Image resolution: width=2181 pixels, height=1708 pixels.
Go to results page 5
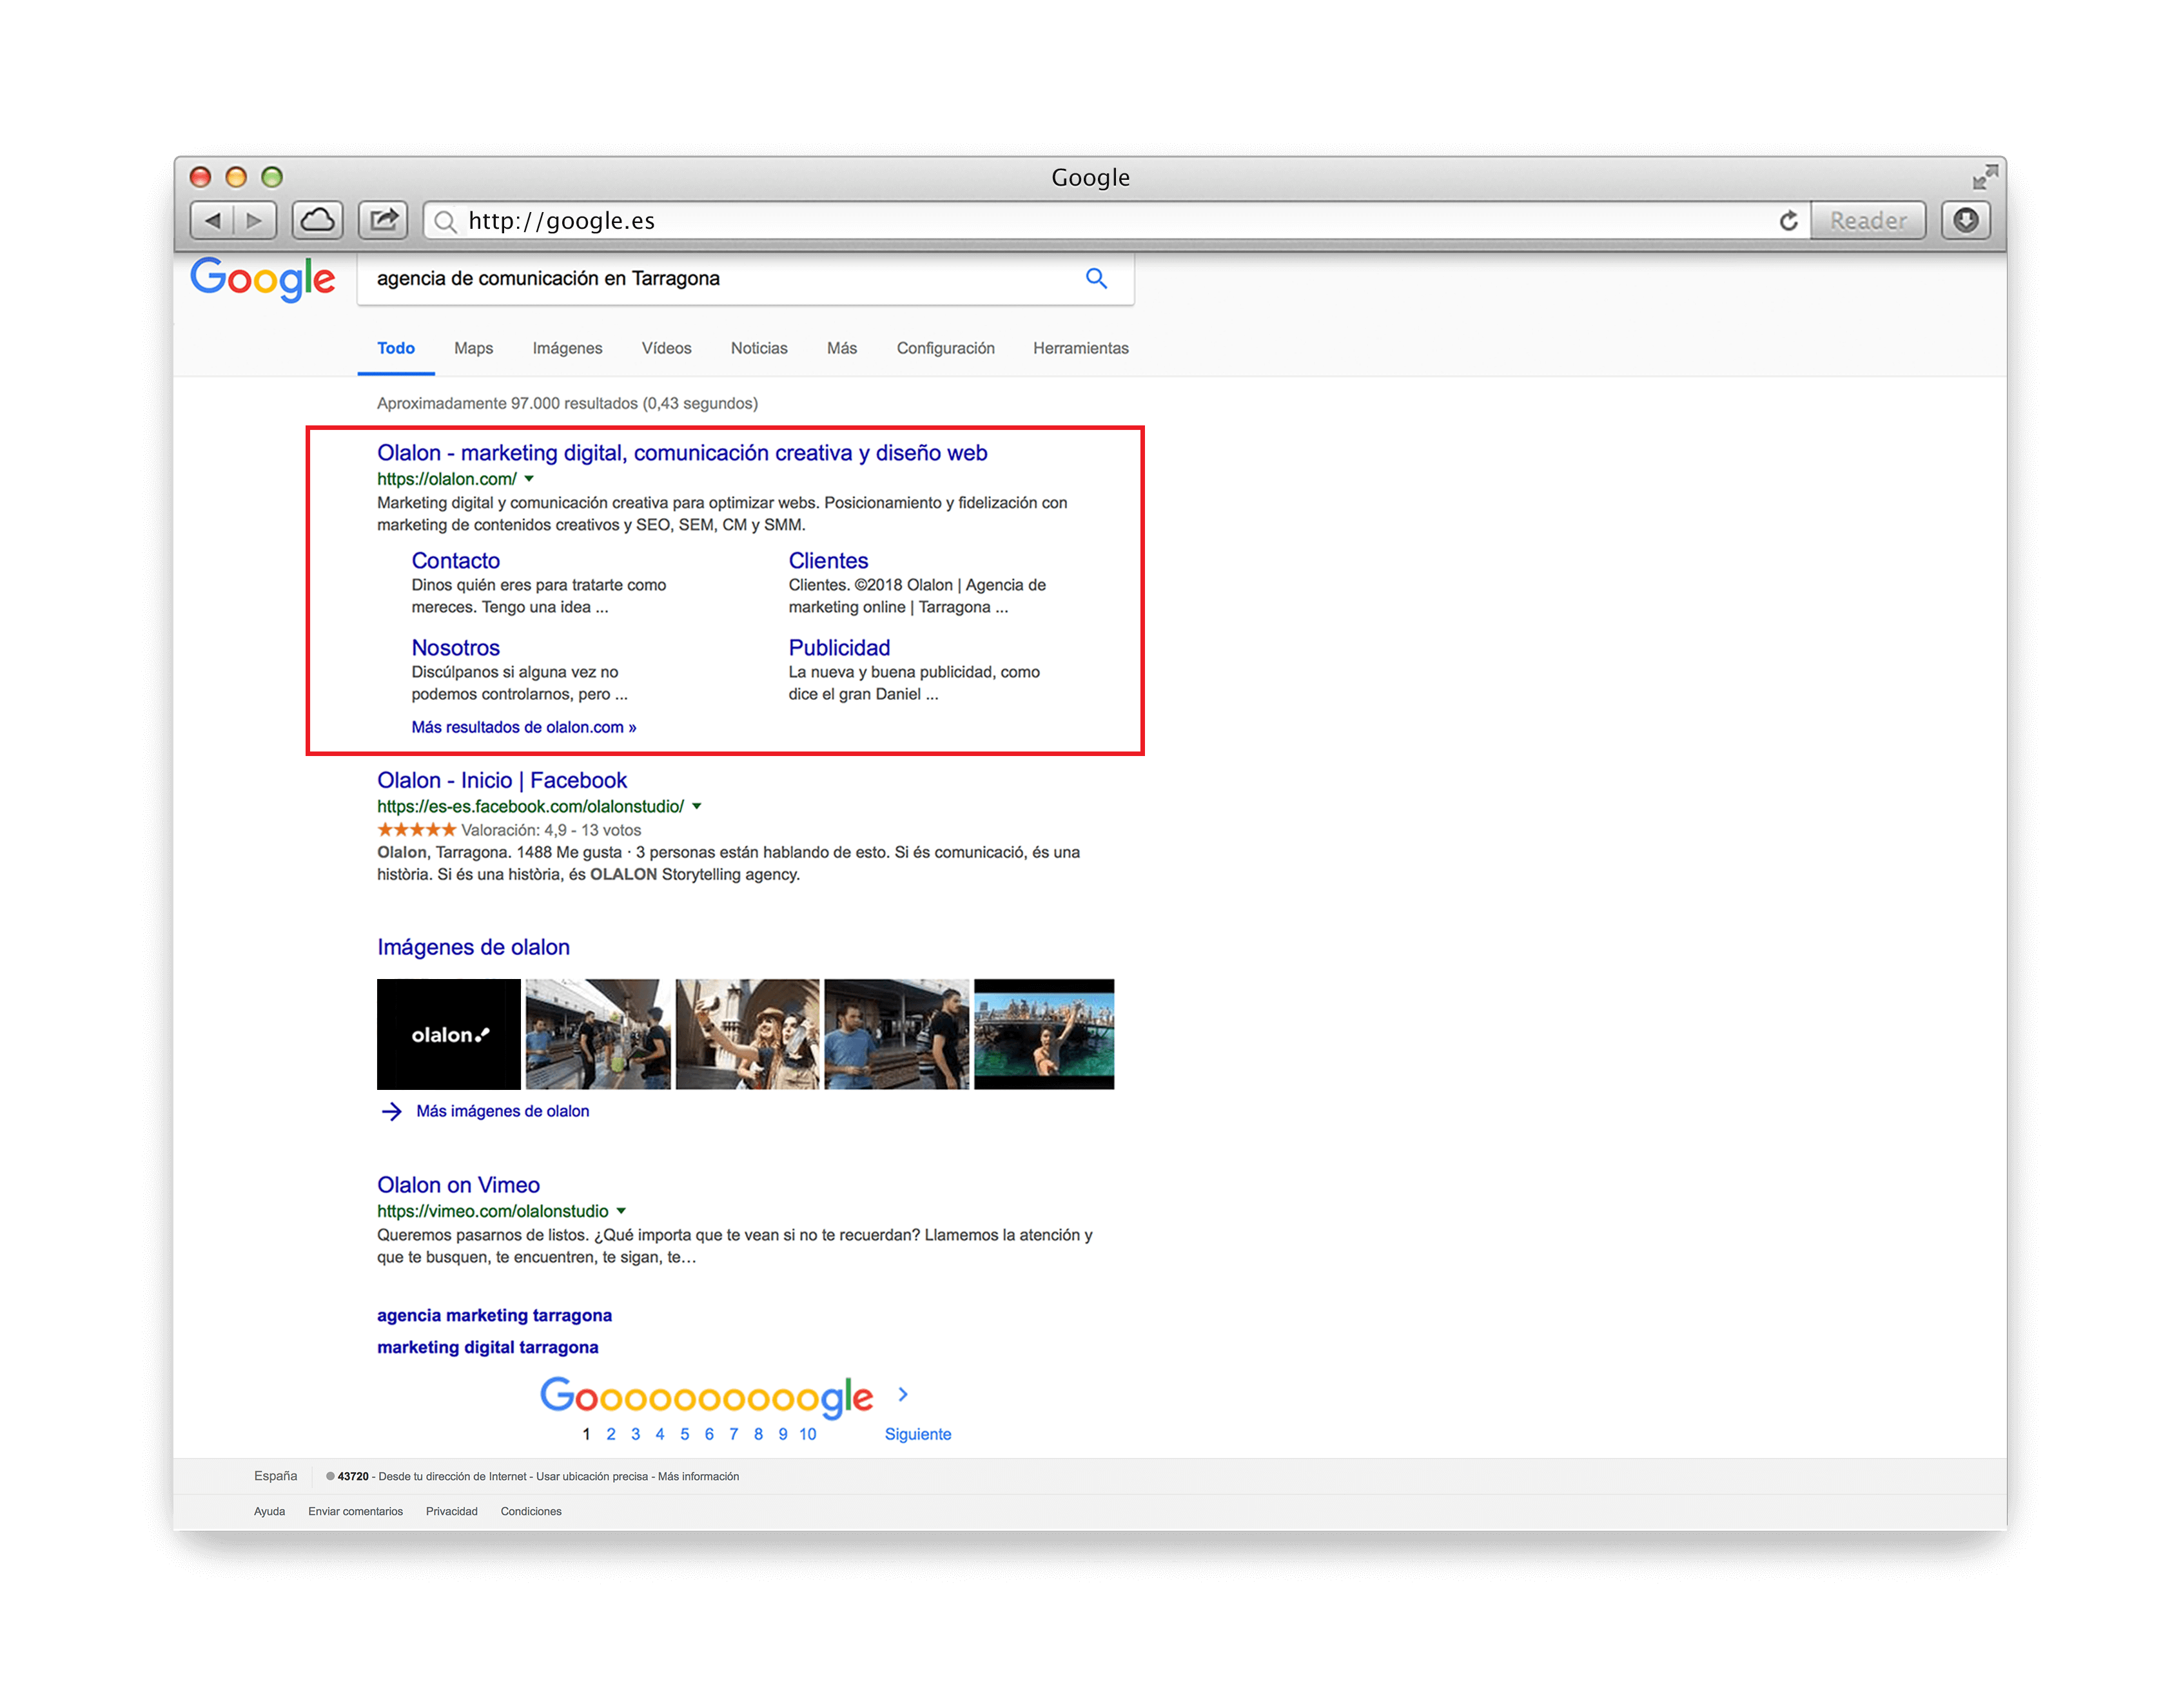coord(684,1434)
